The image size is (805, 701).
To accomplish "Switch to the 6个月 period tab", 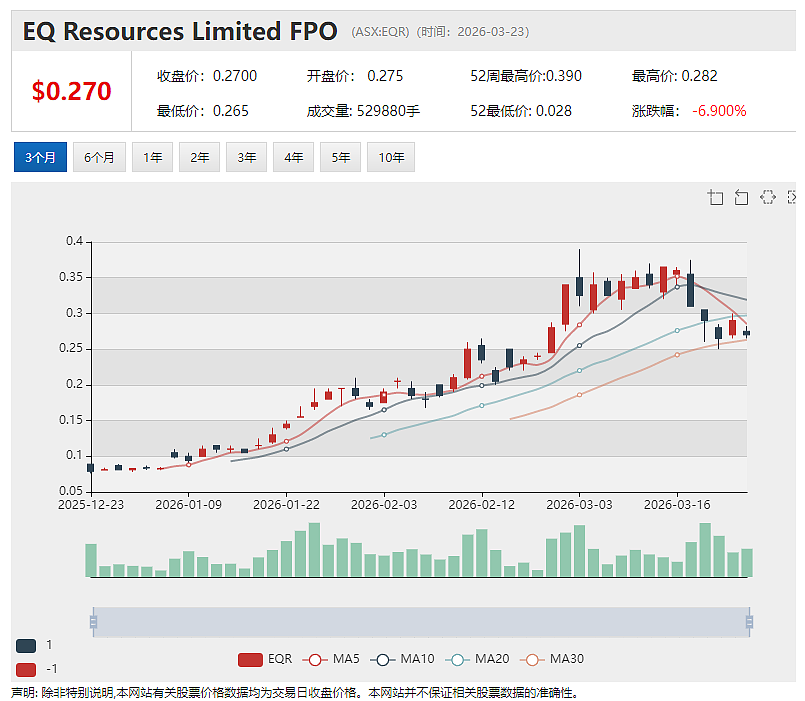I will (99, 157).
